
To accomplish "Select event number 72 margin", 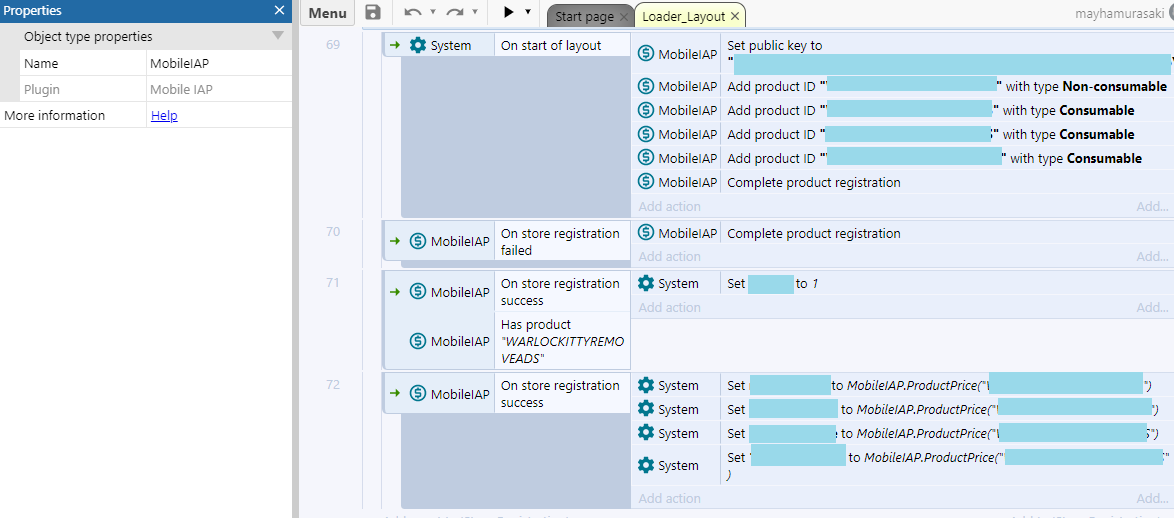I will (x=332, y=385).
